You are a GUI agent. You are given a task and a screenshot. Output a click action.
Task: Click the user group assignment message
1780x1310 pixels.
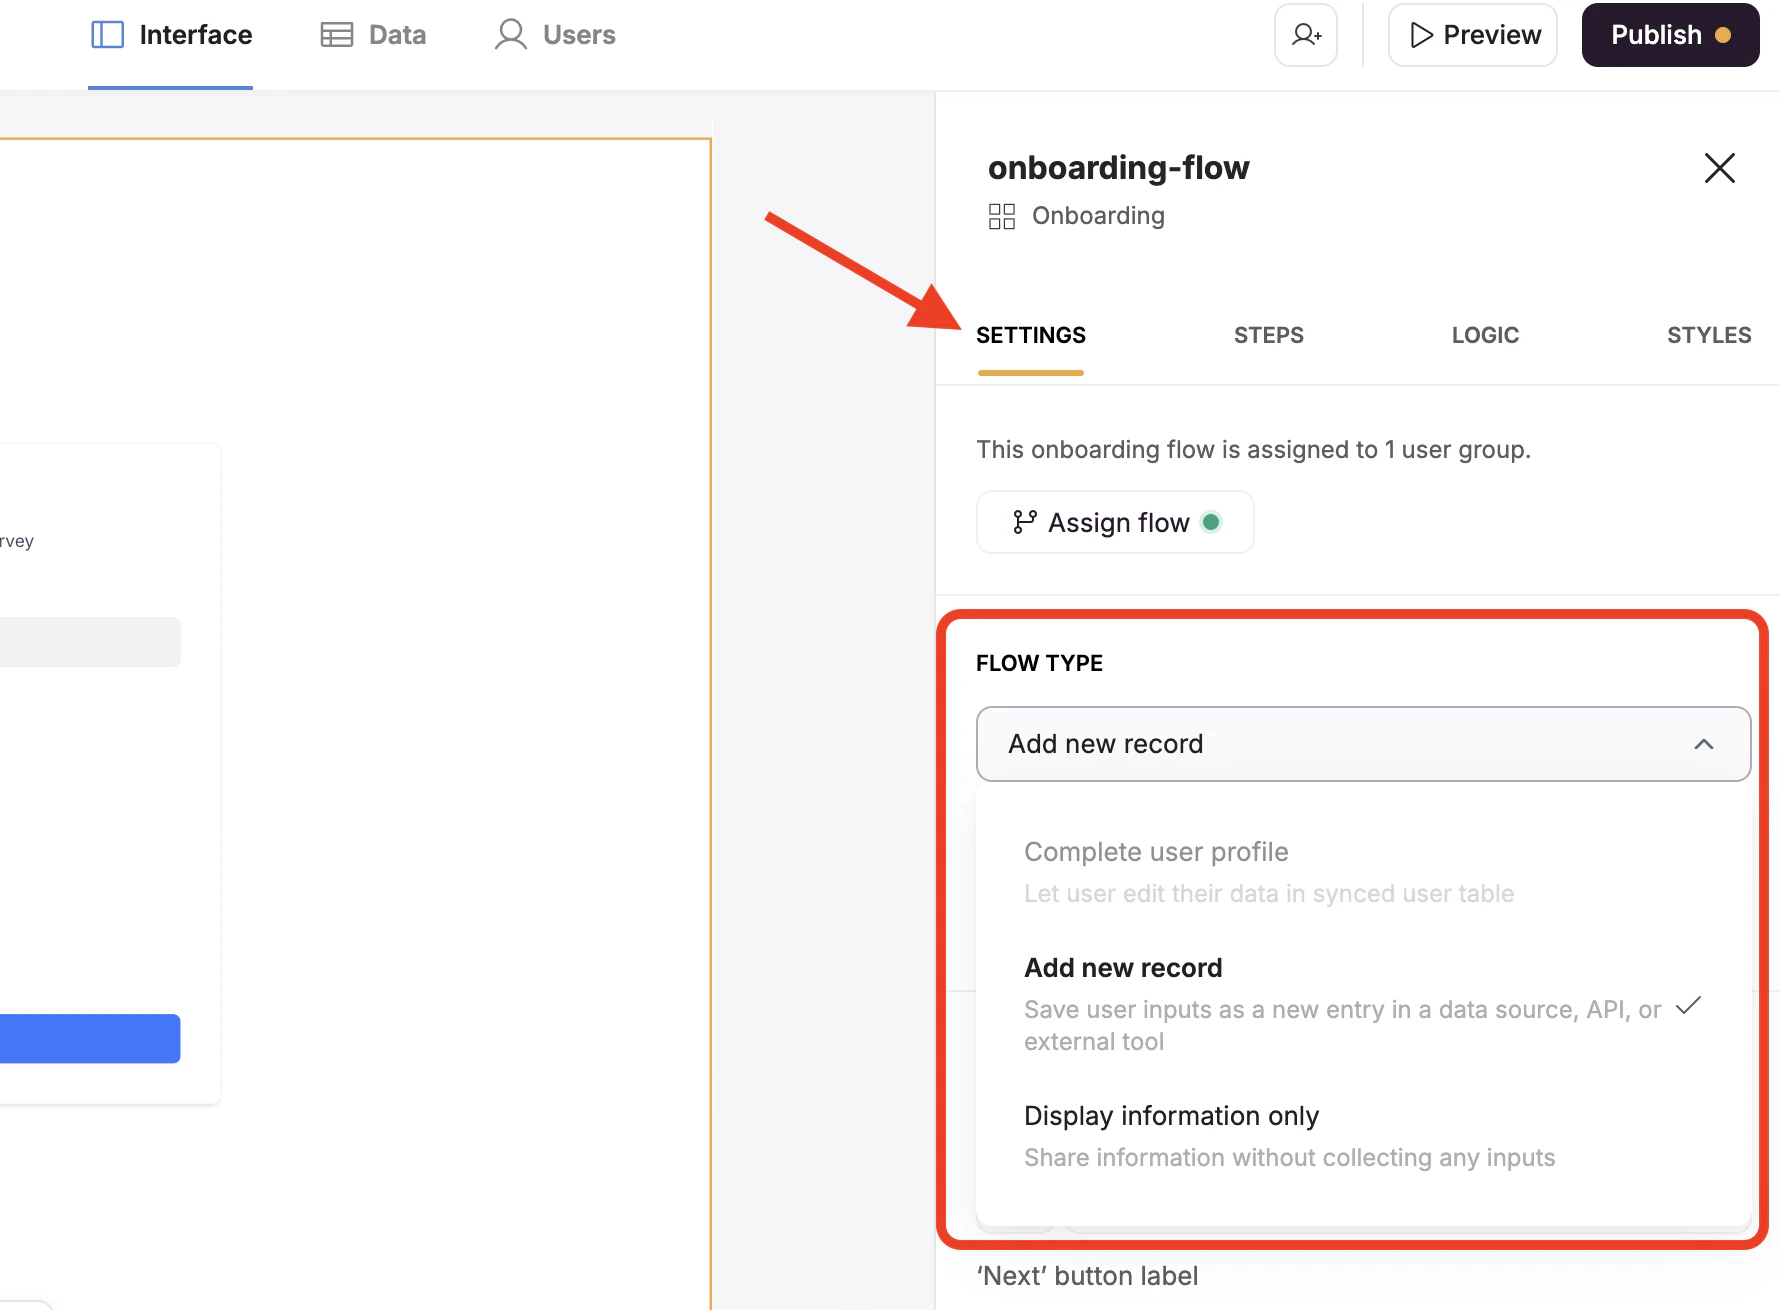click(1253, 450)
